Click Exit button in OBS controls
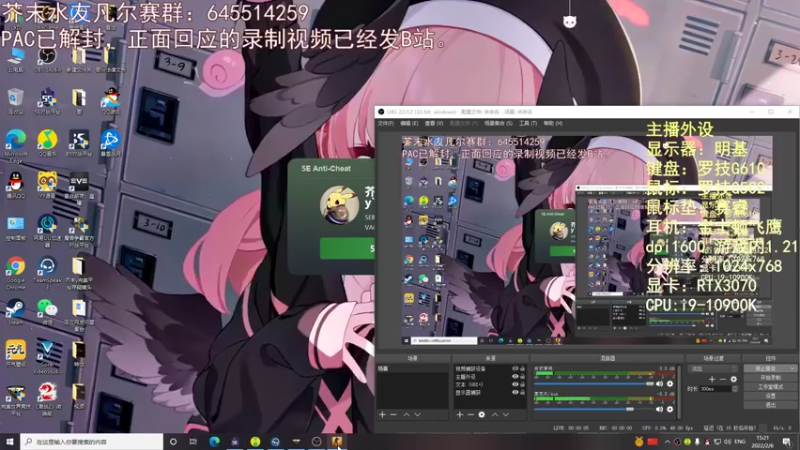The height and width of the screenshot is (450, 800). click(770, 405)
